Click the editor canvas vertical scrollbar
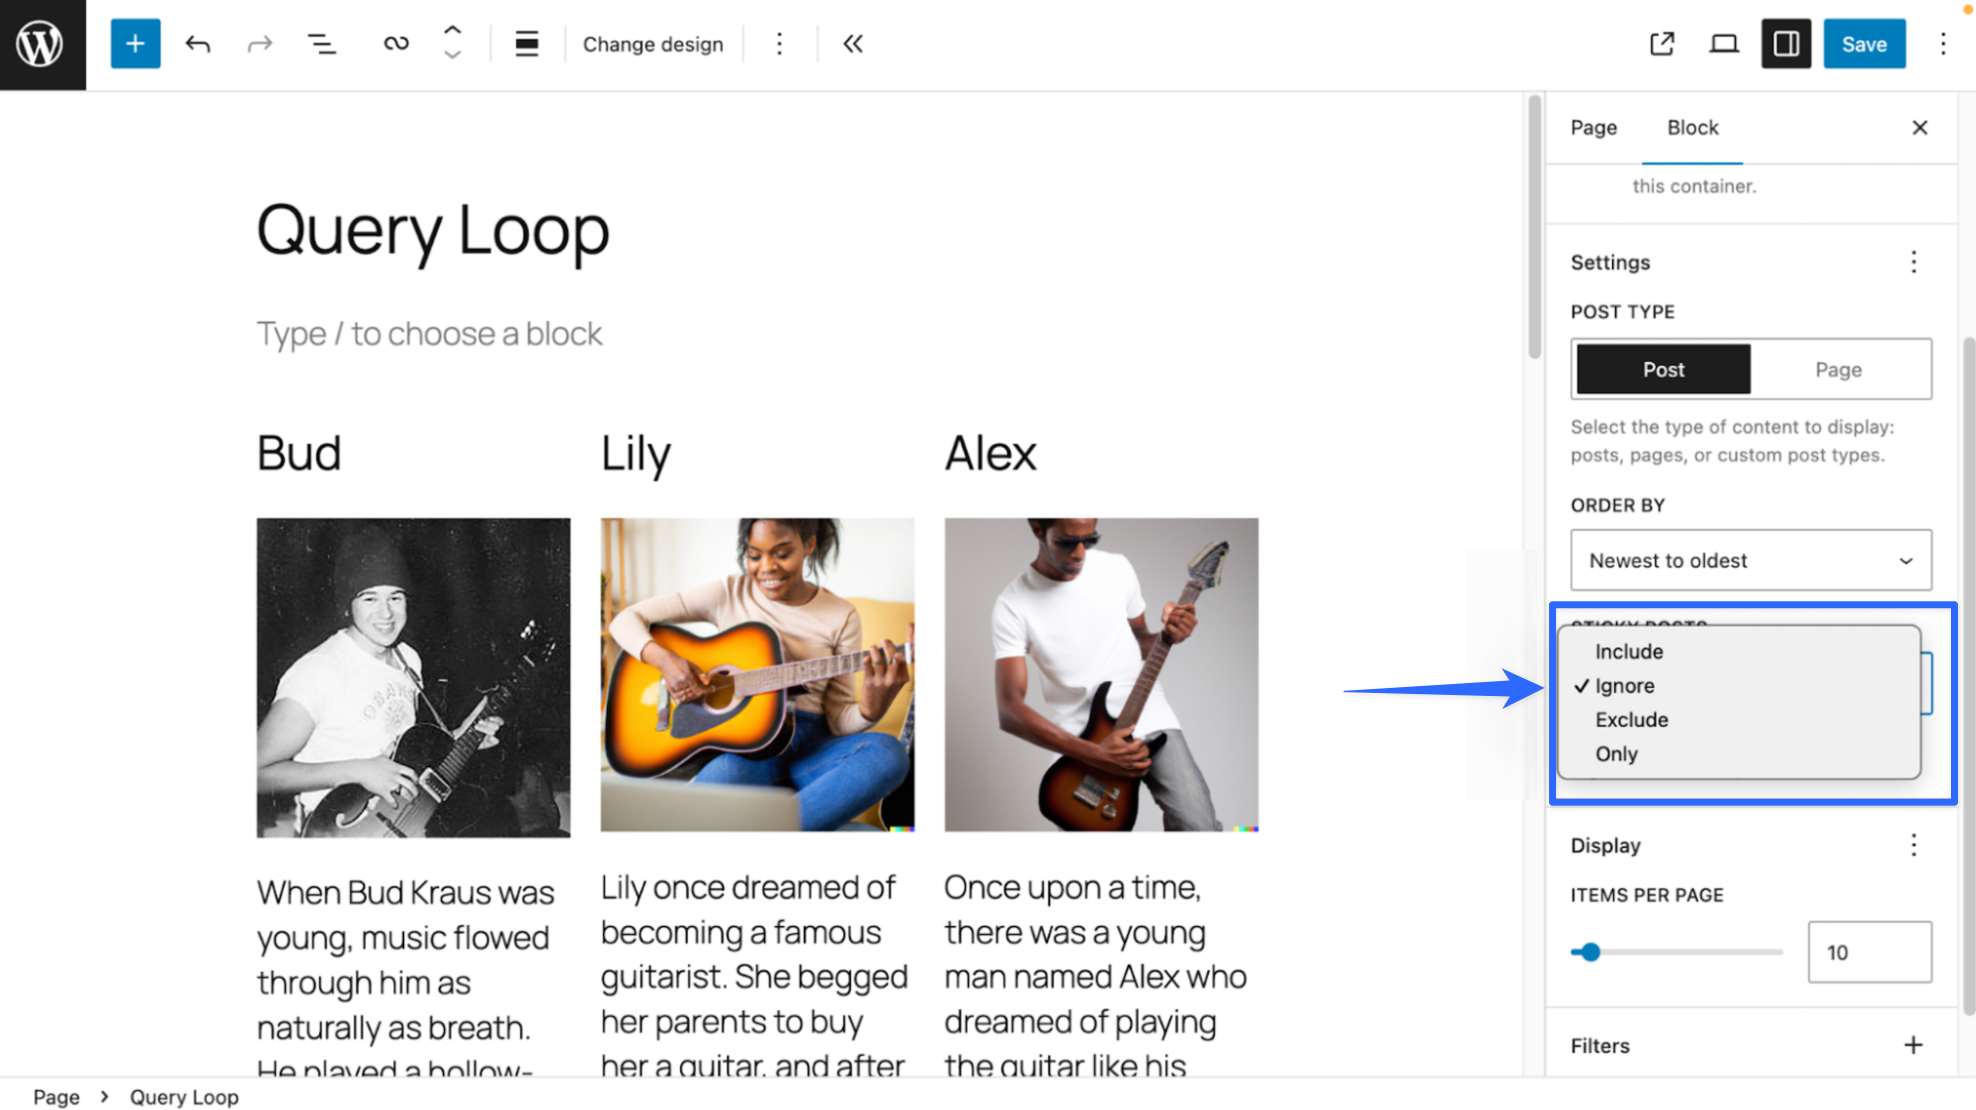This screenshot has height=1110, width=1976. point(1534,227)
